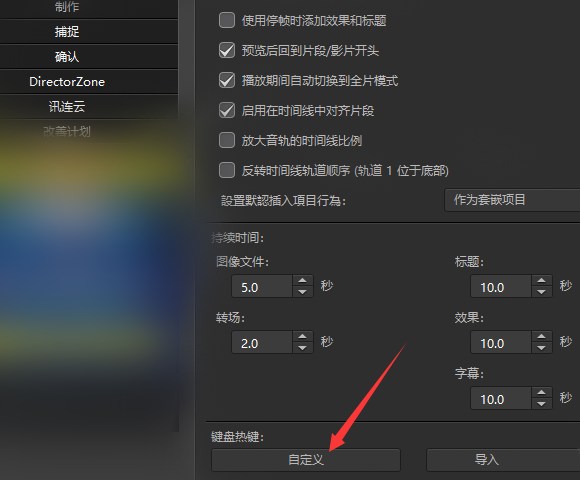Click 自定义 keyboard hotkeys button
The width and height of the screenshot is (580, 480).
coord(306,460)
